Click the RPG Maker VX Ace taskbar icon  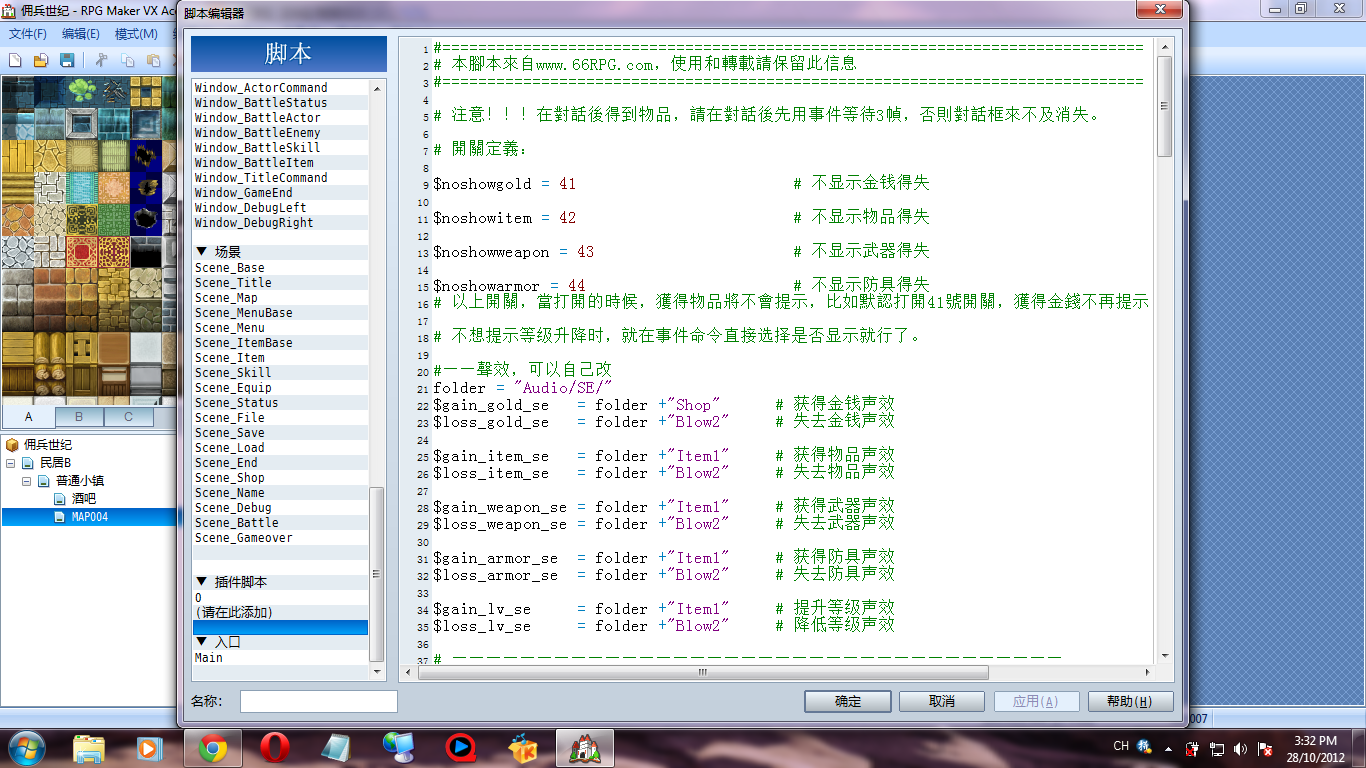(x=585, y=748)
